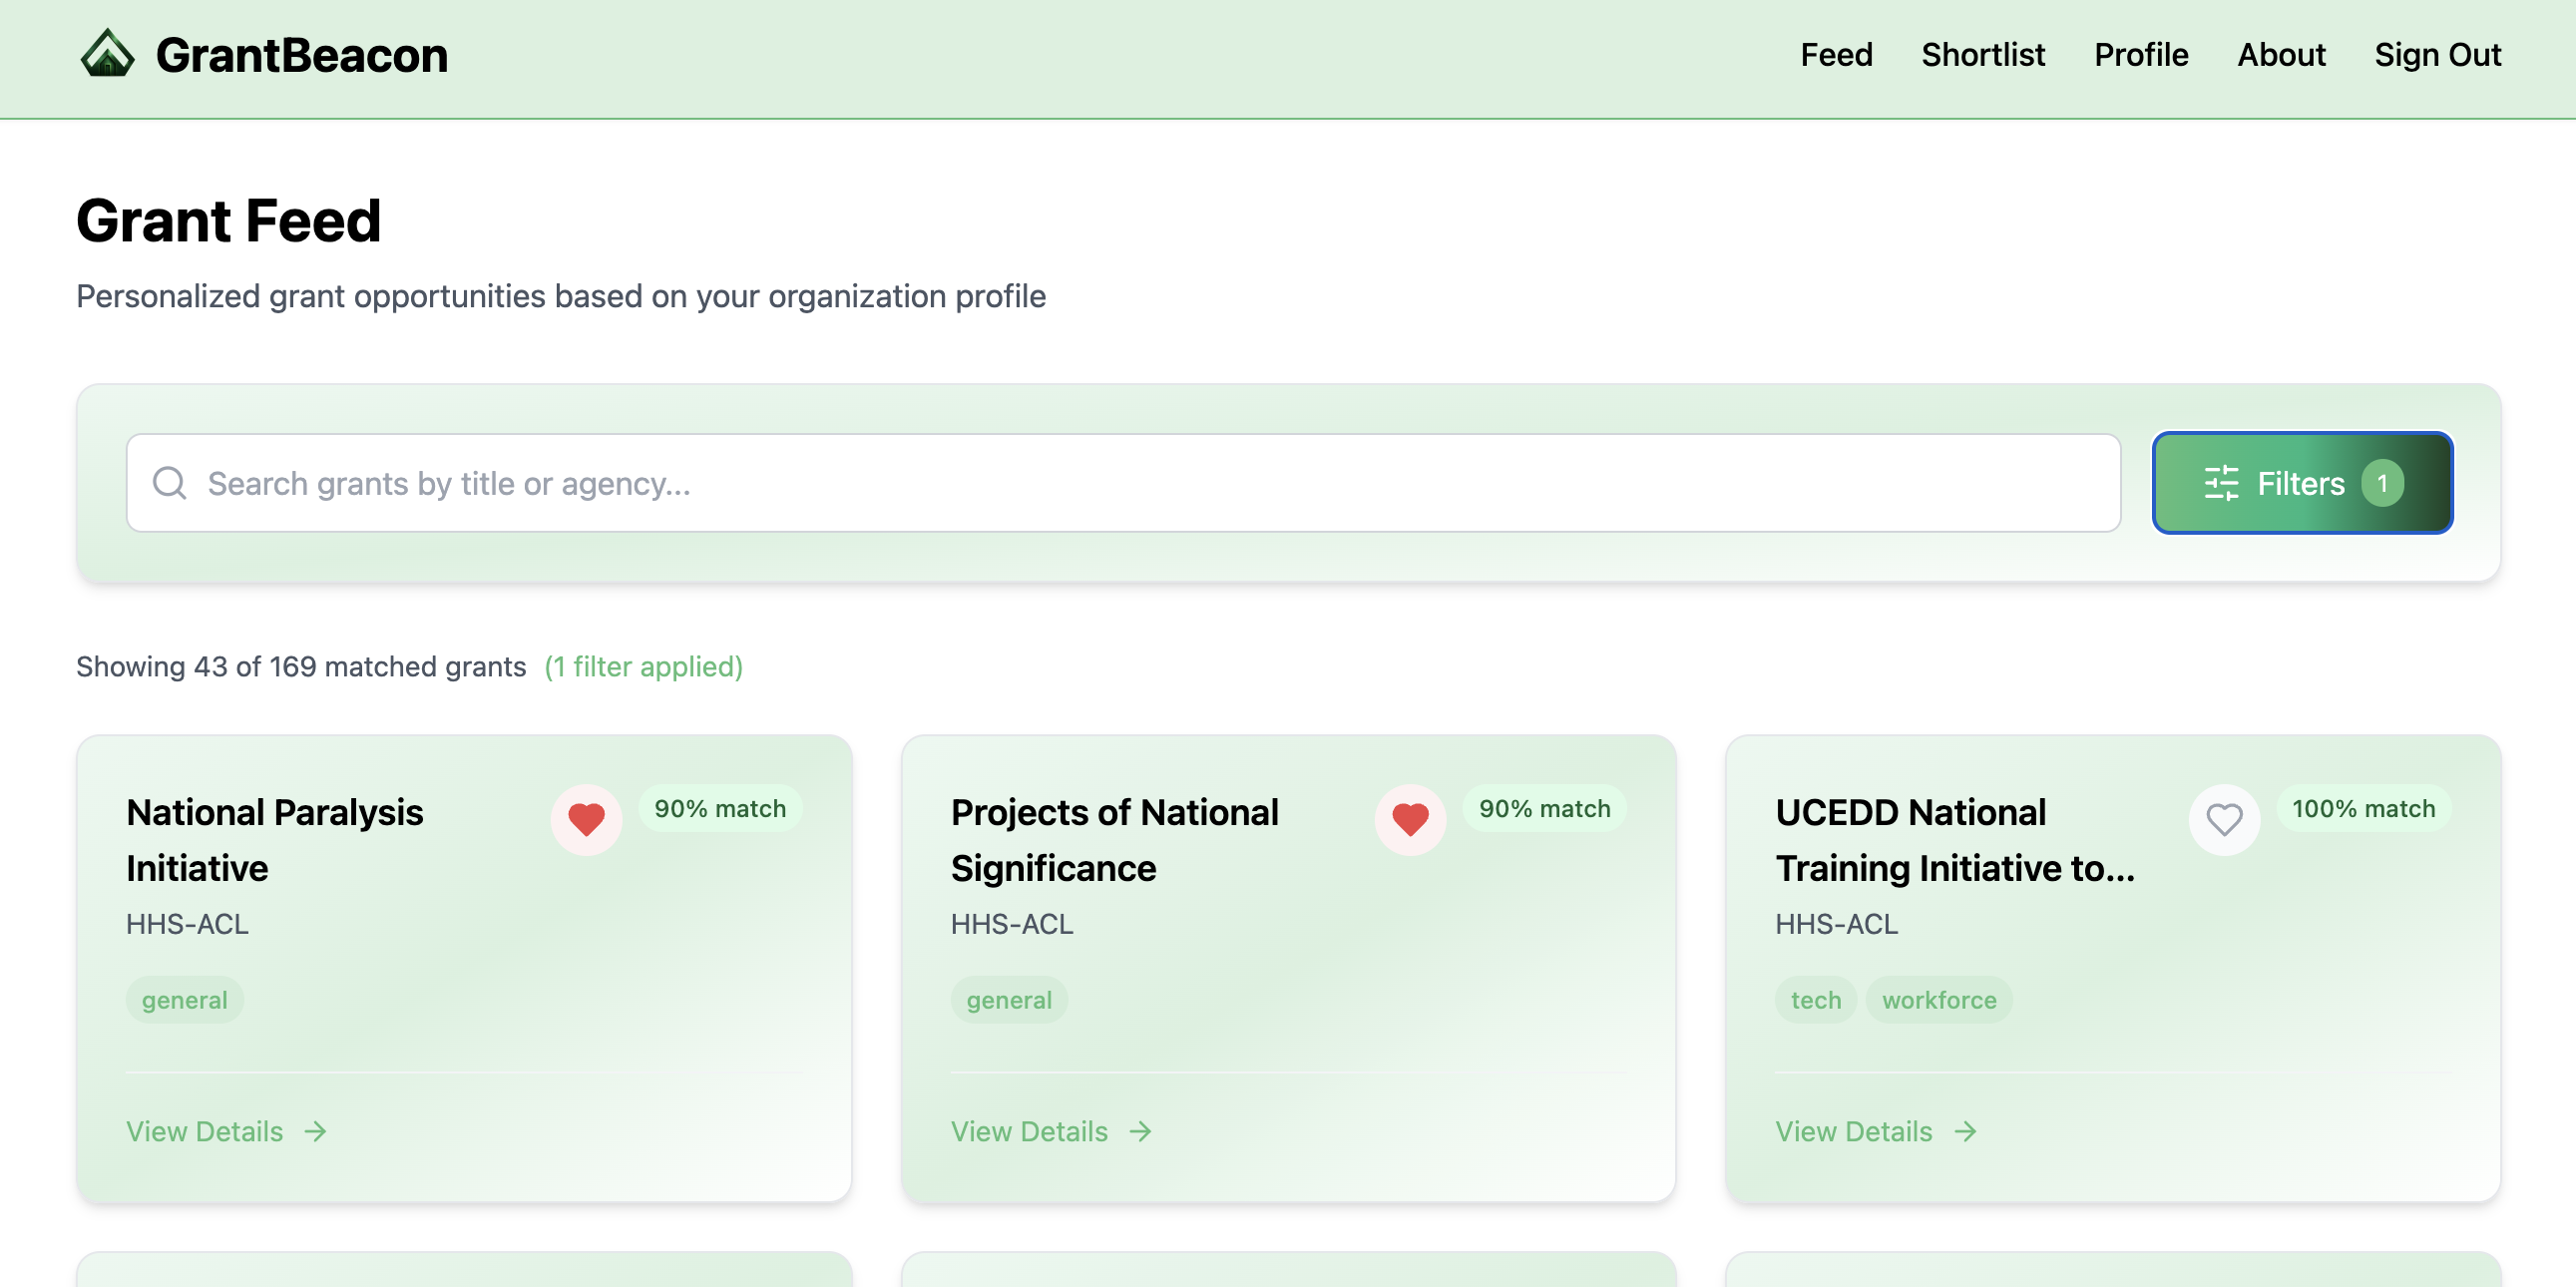Click the filter count badge
2576x1287 pixels.
pyautogui.click(x=2382, y=483)
